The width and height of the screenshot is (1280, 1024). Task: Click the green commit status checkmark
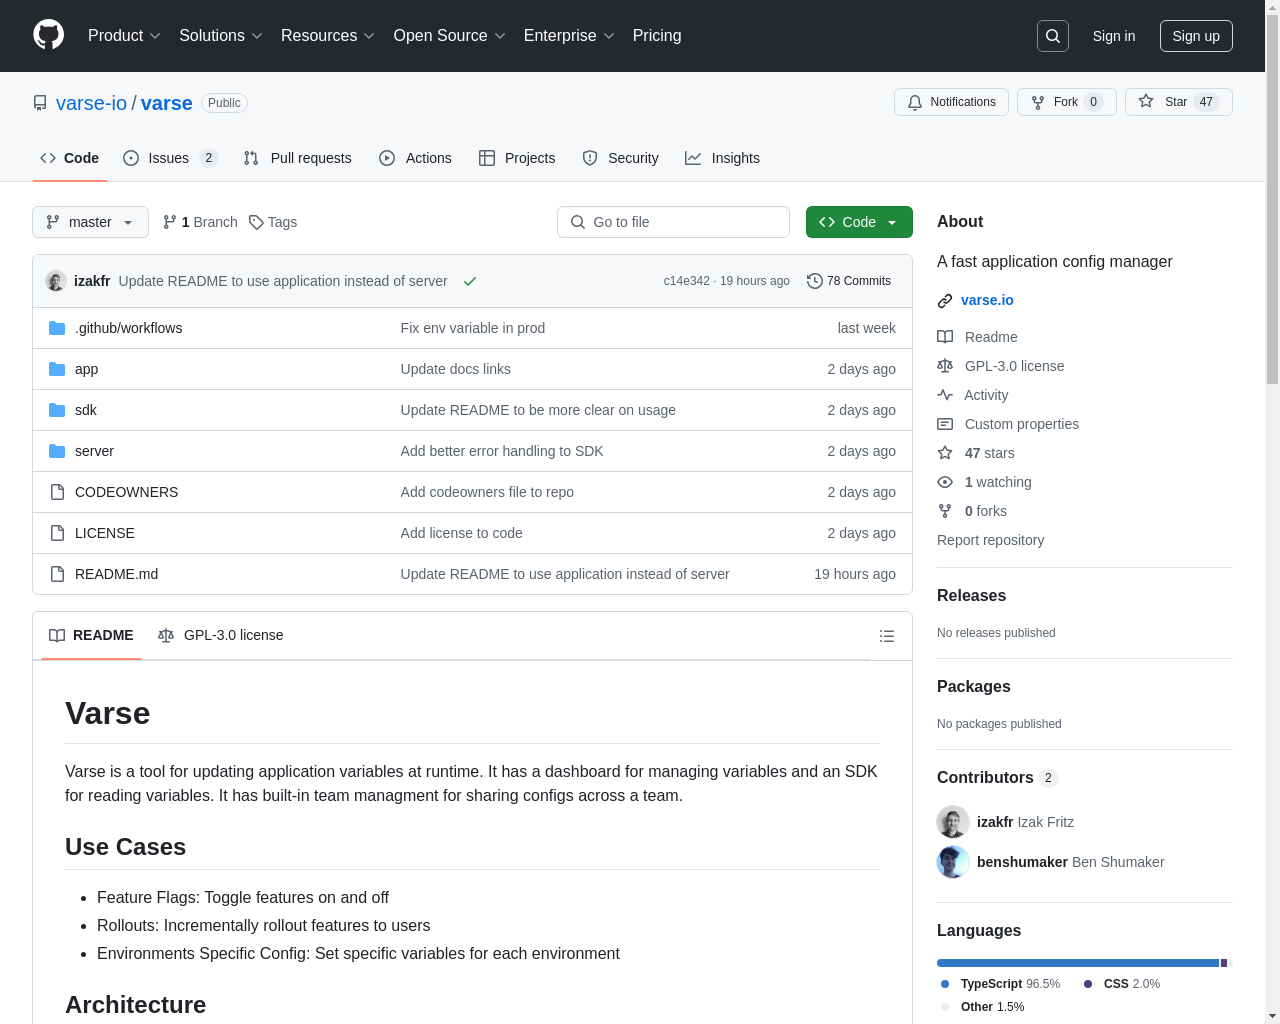(x=470, y=281)
